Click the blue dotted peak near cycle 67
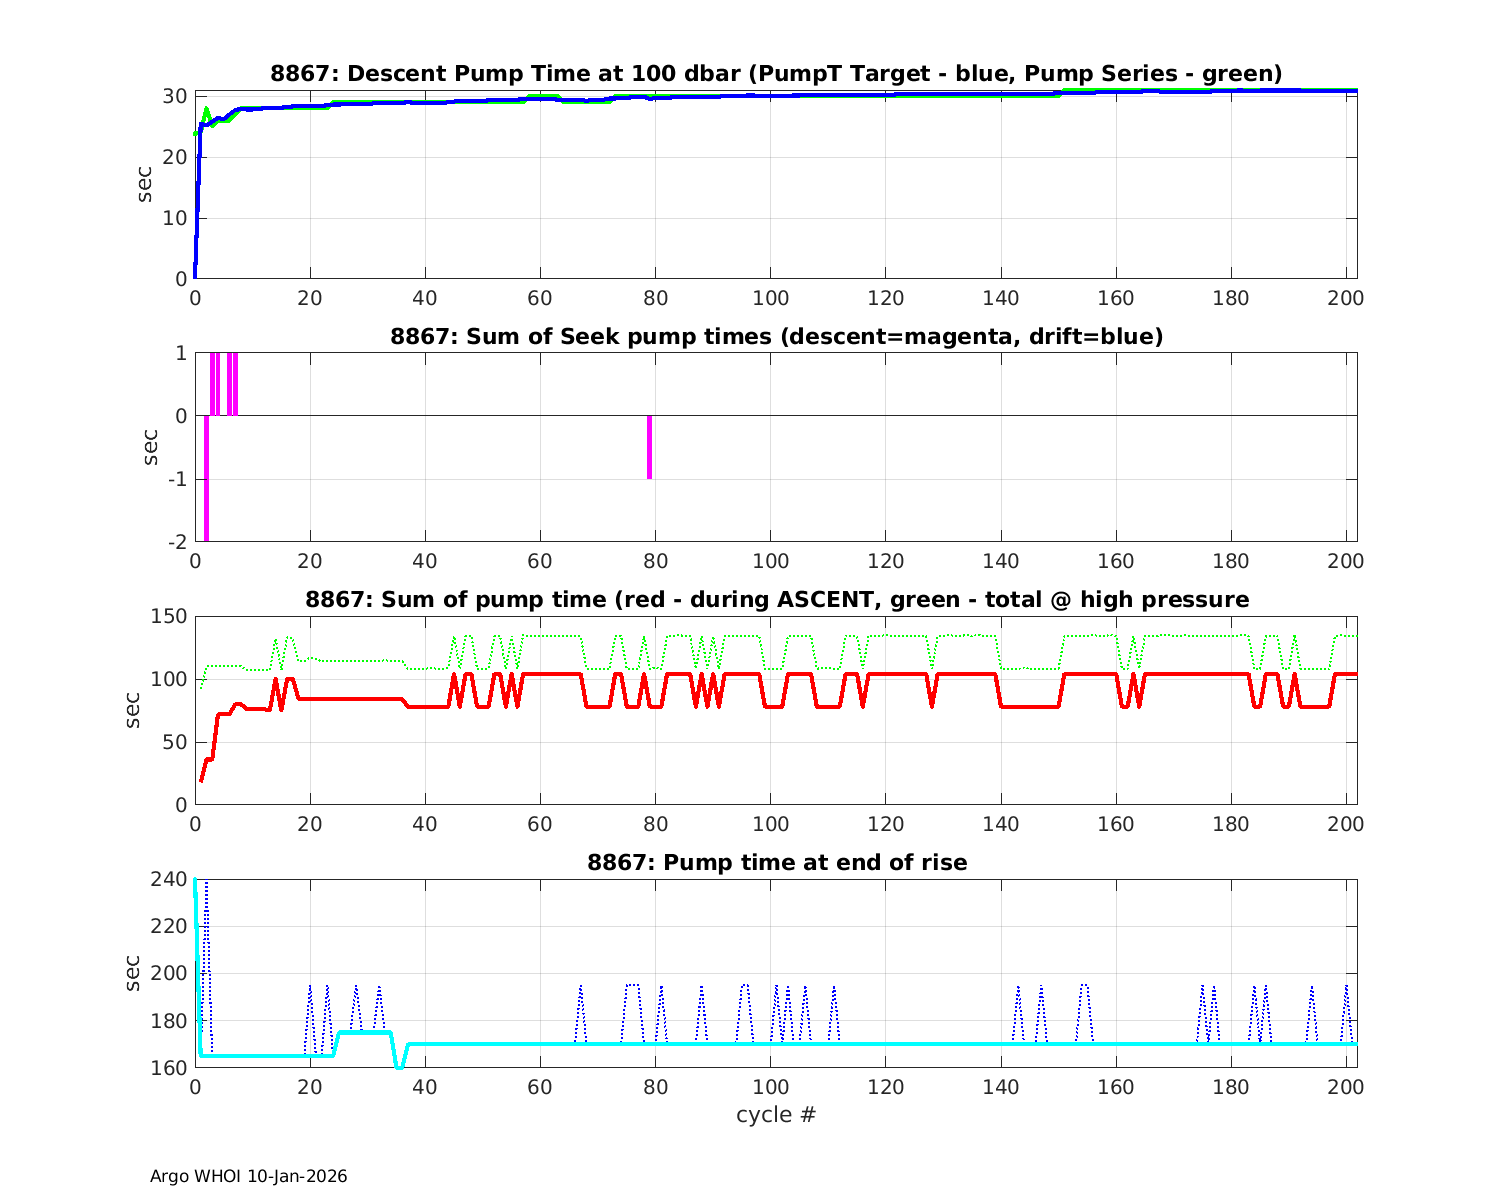 click(x=580, y=990)
